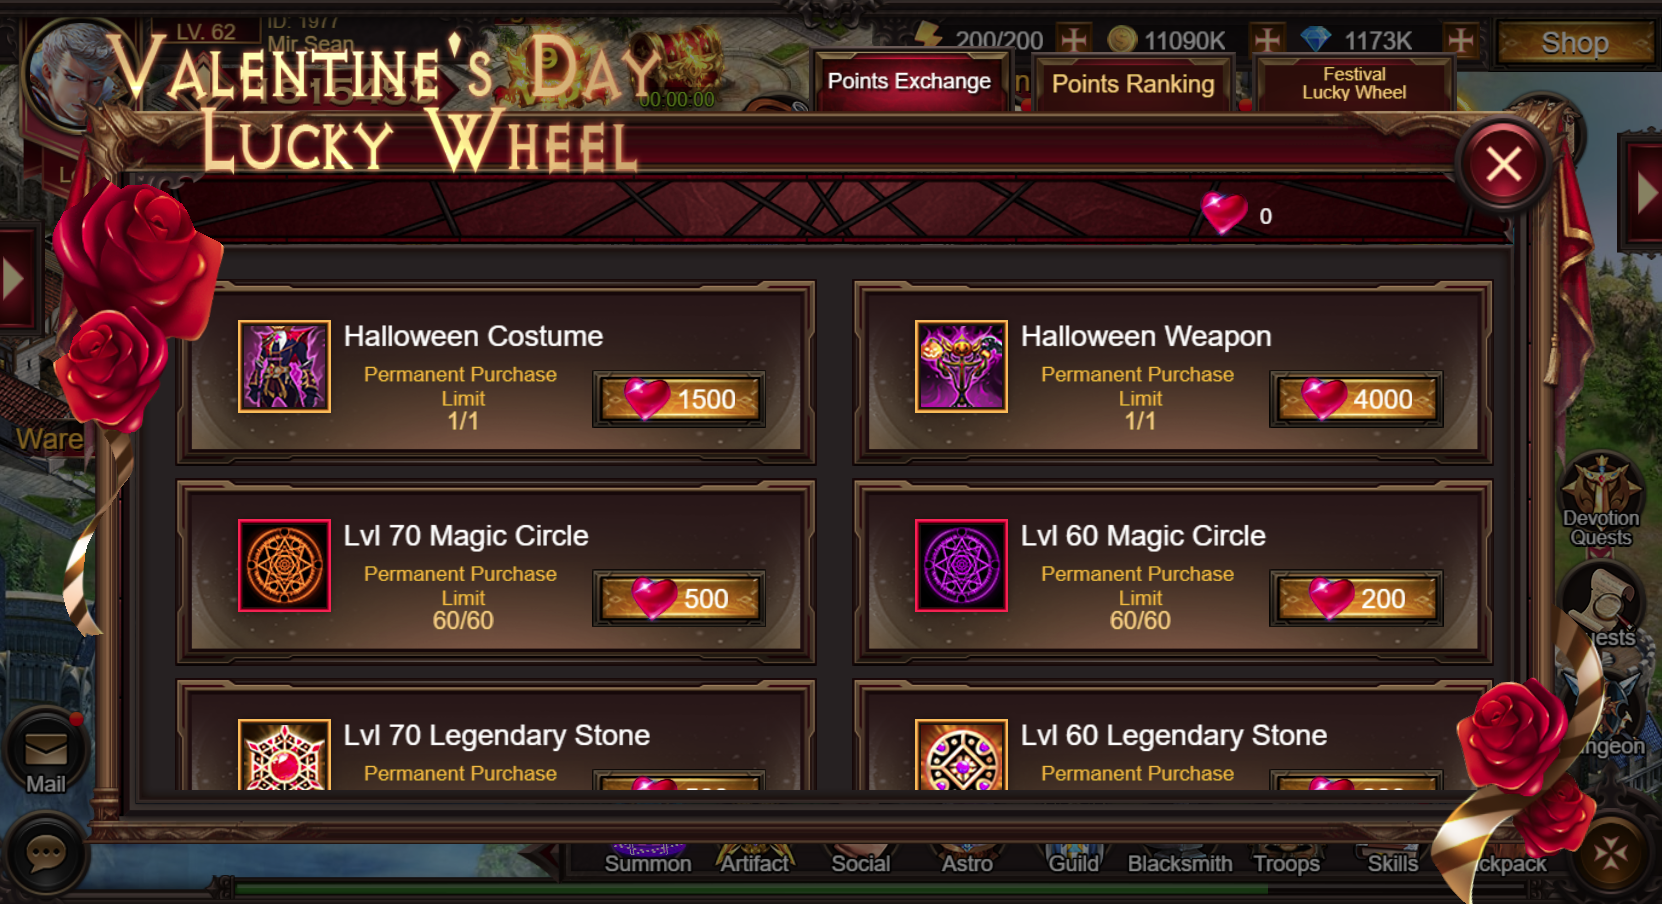Expand the right side arrow panel
Screen dimensions: 1662x904
pyautogui.click(x=1644, y=194)
